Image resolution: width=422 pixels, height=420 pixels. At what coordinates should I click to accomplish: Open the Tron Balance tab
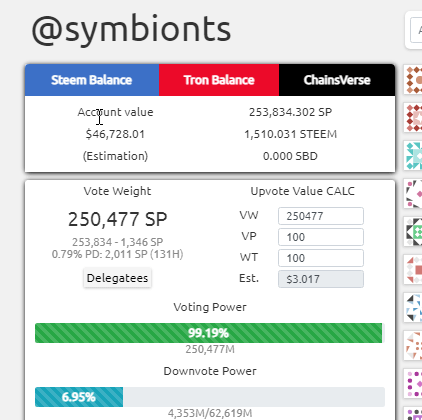coord(219,80)
